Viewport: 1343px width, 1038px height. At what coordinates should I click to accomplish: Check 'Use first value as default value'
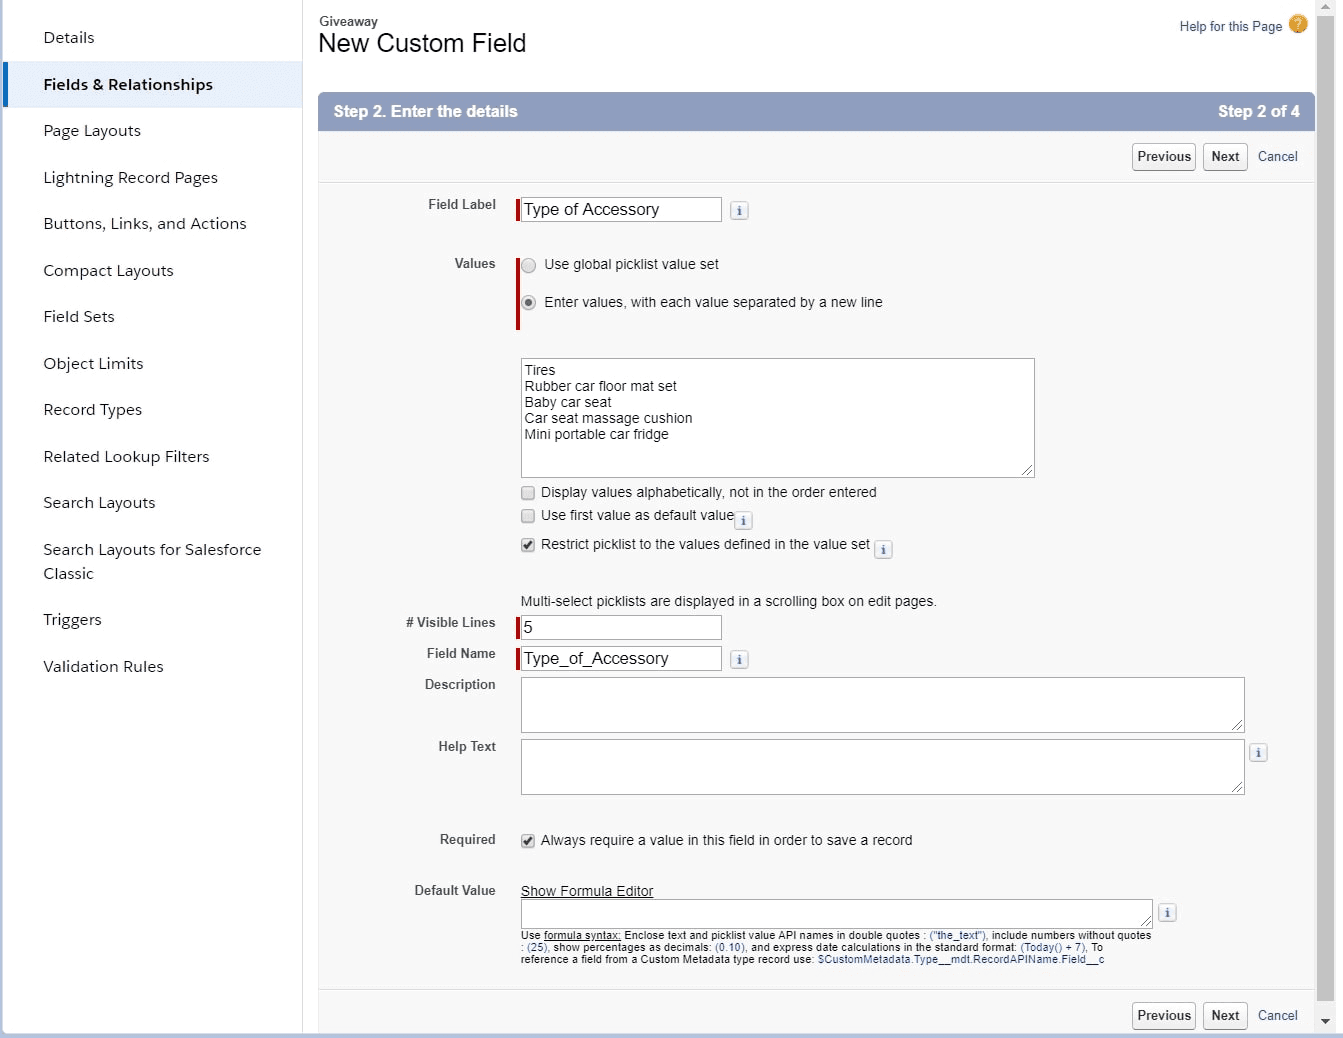pyautogui.click(x=528, y=516)
